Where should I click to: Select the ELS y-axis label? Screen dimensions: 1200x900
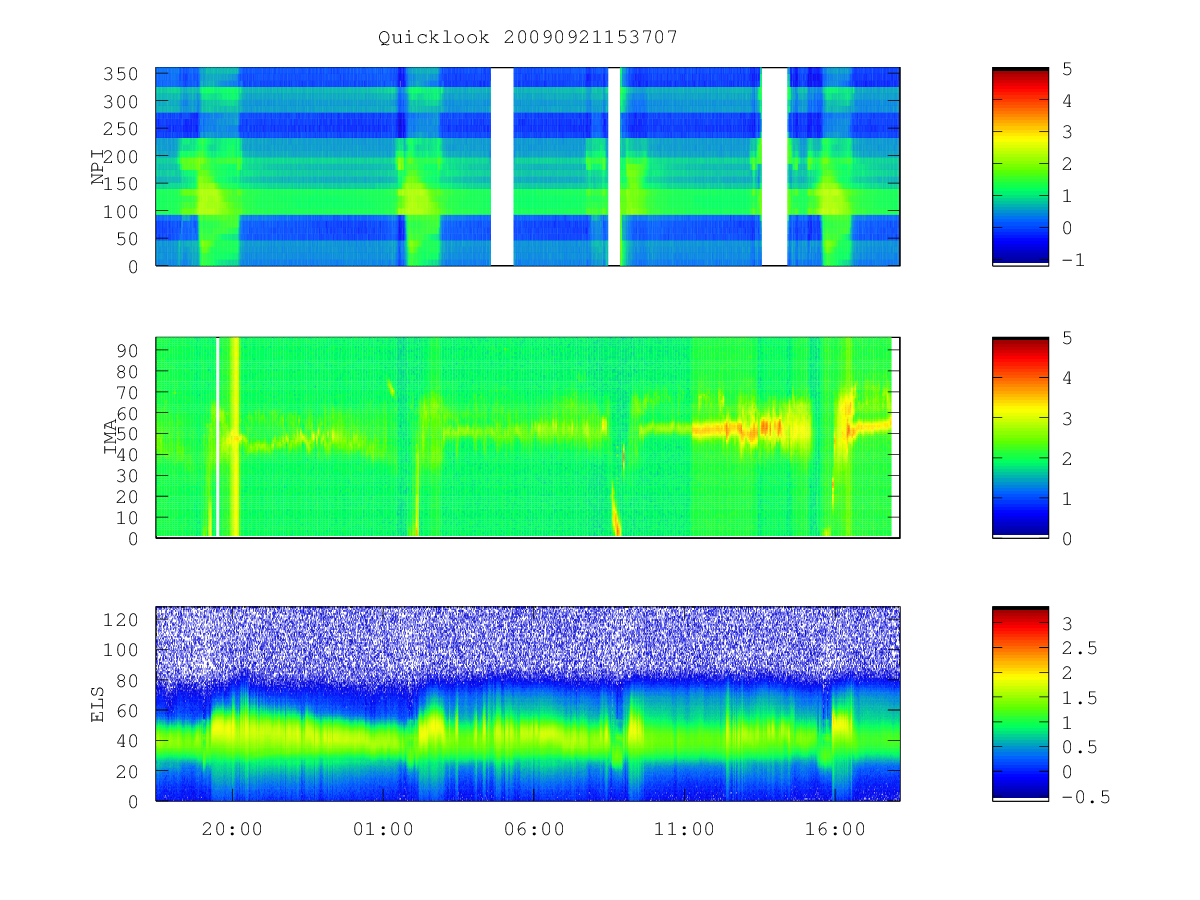click(x=98, y=704)
